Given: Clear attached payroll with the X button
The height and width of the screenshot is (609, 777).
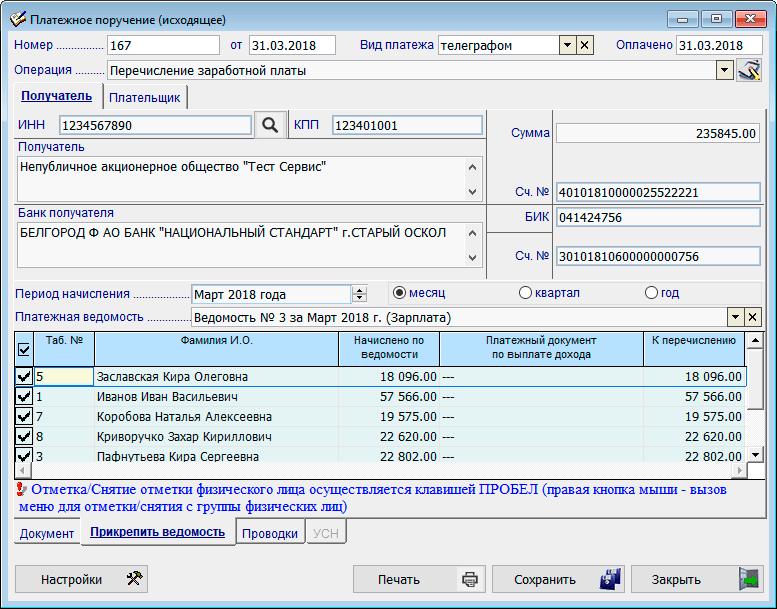Looking at the screenshot, I should 753,317.
